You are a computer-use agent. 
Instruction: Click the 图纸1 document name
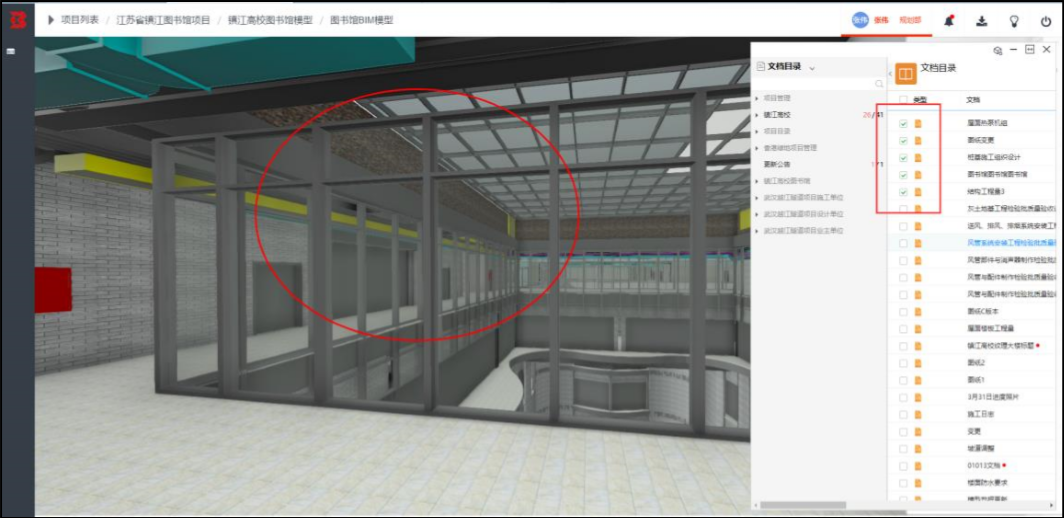tap(976, 380)
